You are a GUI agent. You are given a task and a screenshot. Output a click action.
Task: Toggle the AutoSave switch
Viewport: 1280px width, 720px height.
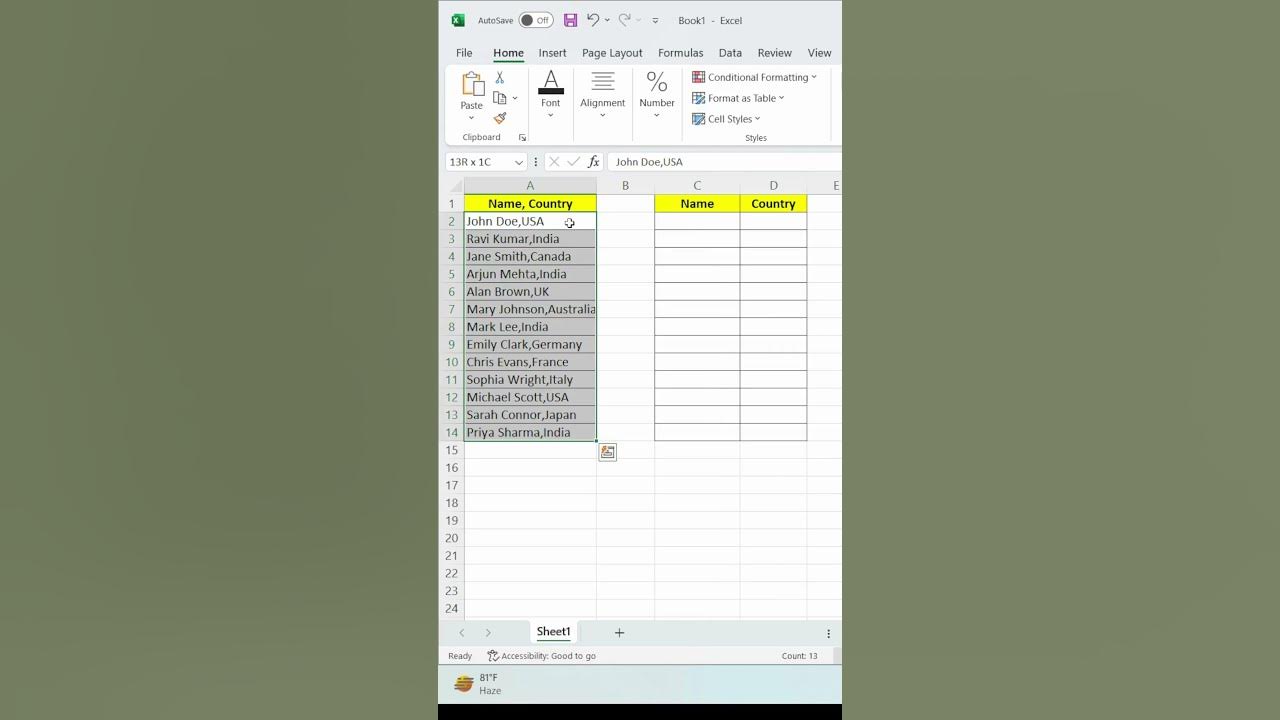(x=536, y=20)
